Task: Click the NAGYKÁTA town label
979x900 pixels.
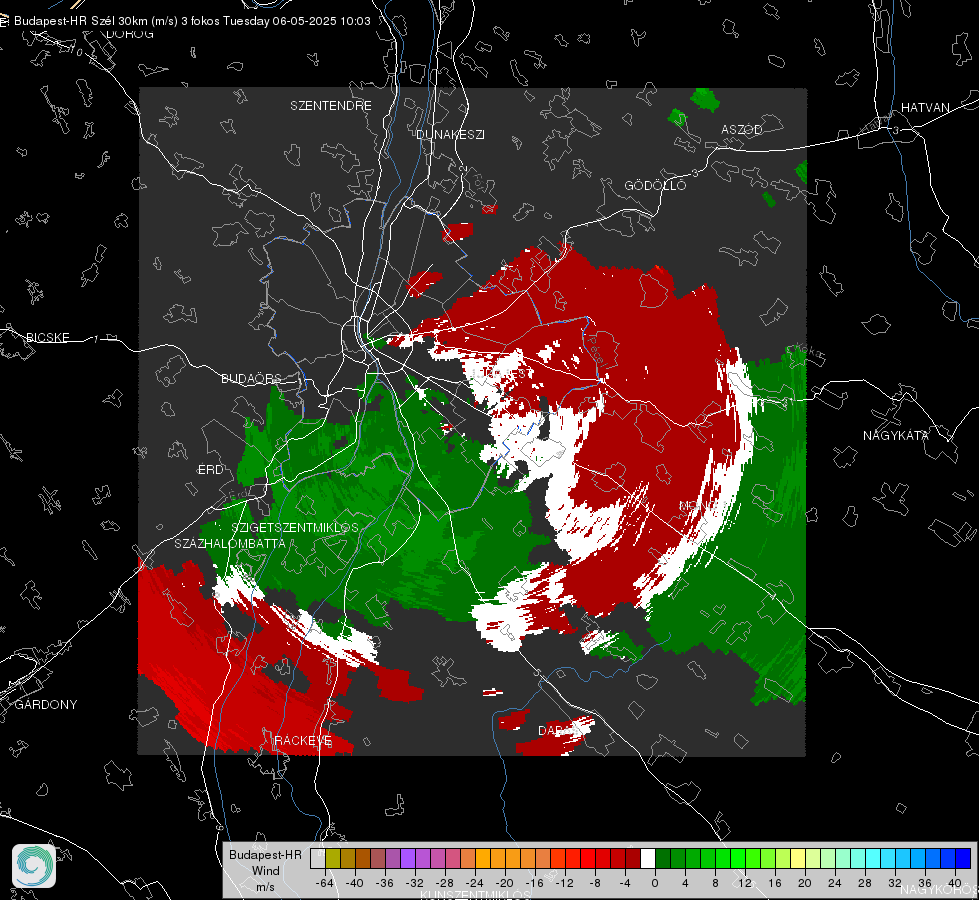Action: click(896, 436)
